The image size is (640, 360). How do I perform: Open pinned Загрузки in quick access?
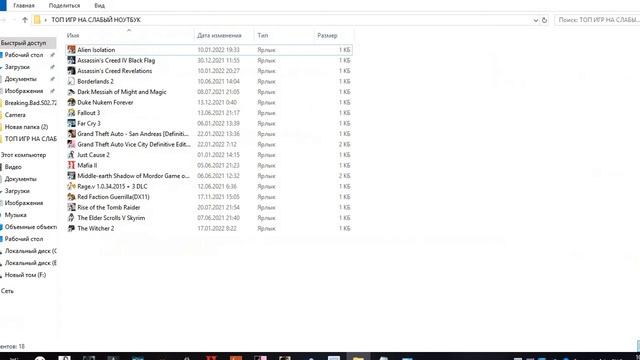[x=17, y=67]
